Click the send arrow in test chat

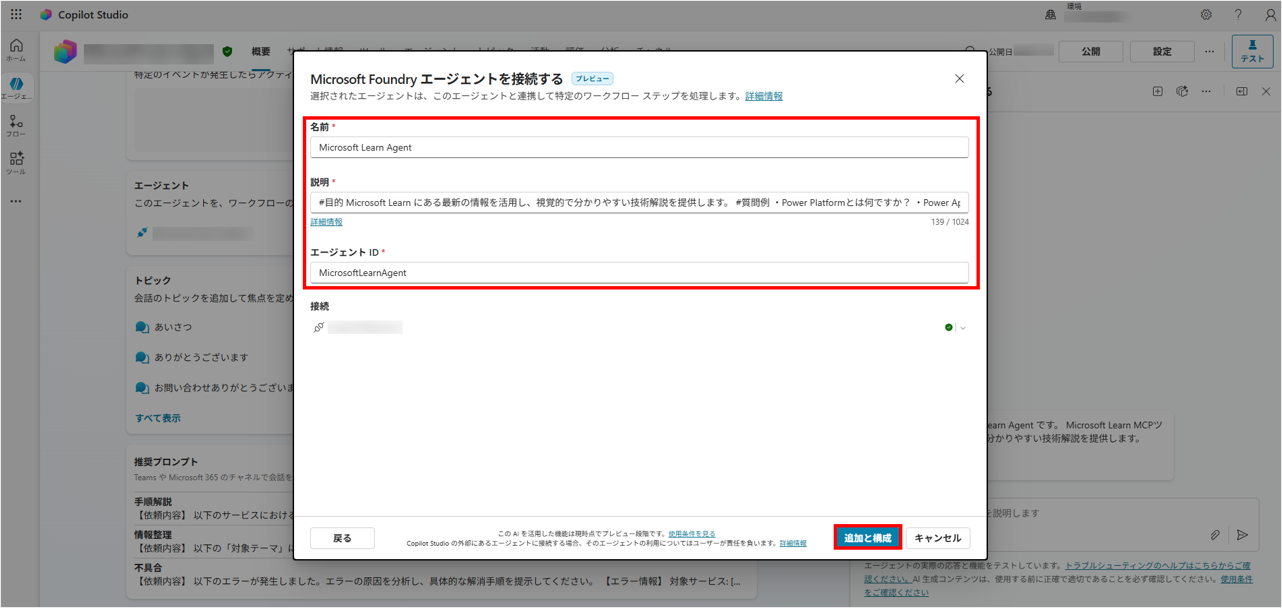click(x=1243, y=536)
